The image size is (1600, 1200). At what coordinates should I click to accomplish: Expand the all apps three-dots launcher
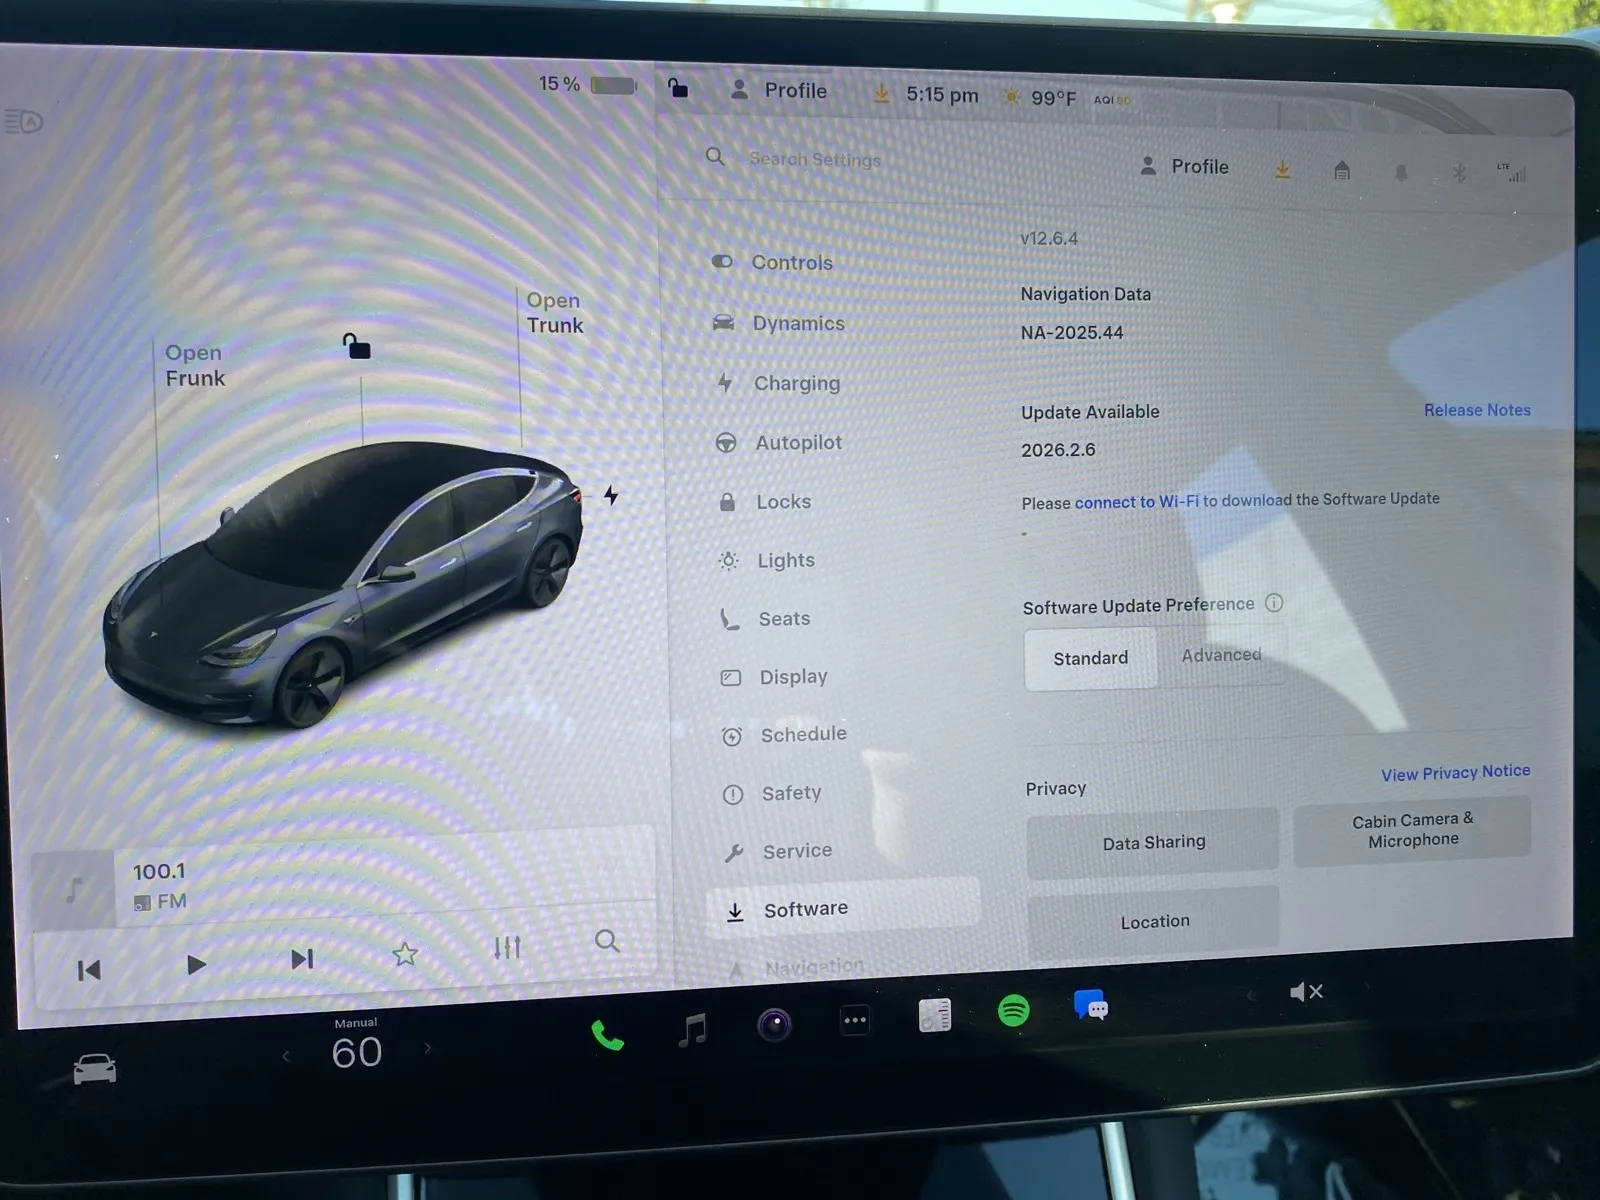point(855,1021)
